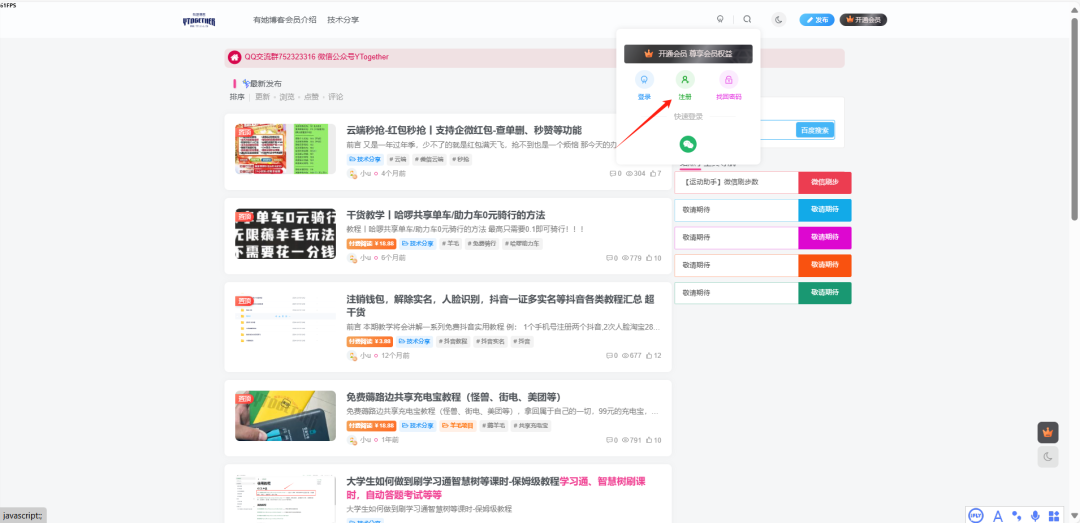Click the 开通会员 尊享会员权益 banner
This screenshot has height=523, width=1080.
pos(688,54)
